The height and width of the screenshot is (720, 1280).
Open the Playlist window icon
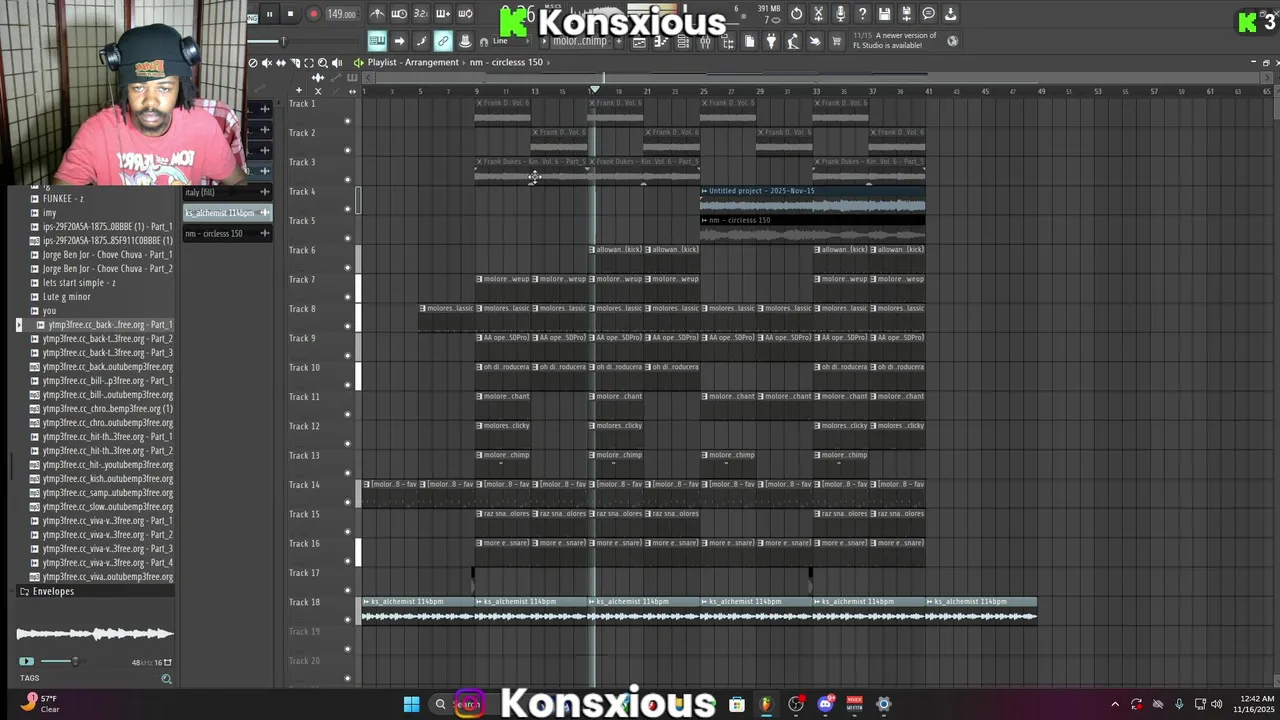click(639, 41)
